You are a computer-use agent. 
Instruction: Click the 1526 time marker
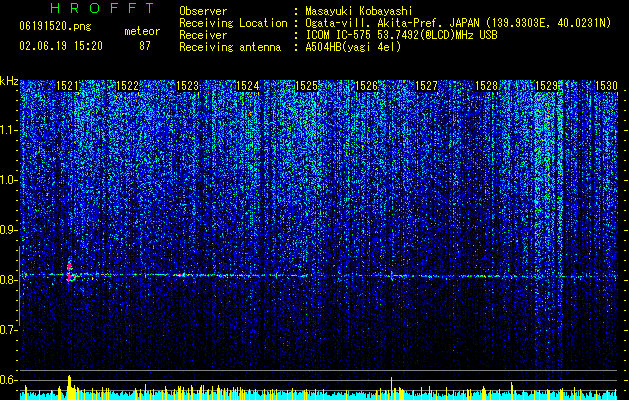(x=367, y=86)
